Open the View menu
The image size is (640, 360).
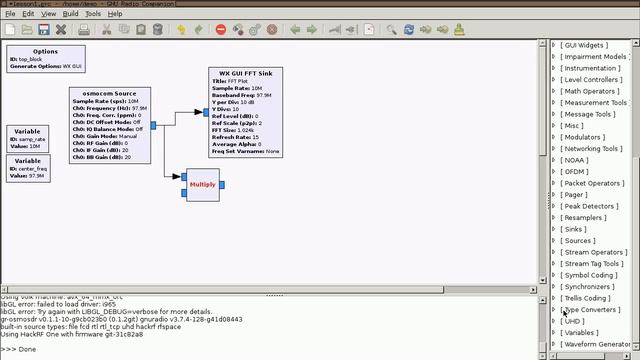point(49,13)
